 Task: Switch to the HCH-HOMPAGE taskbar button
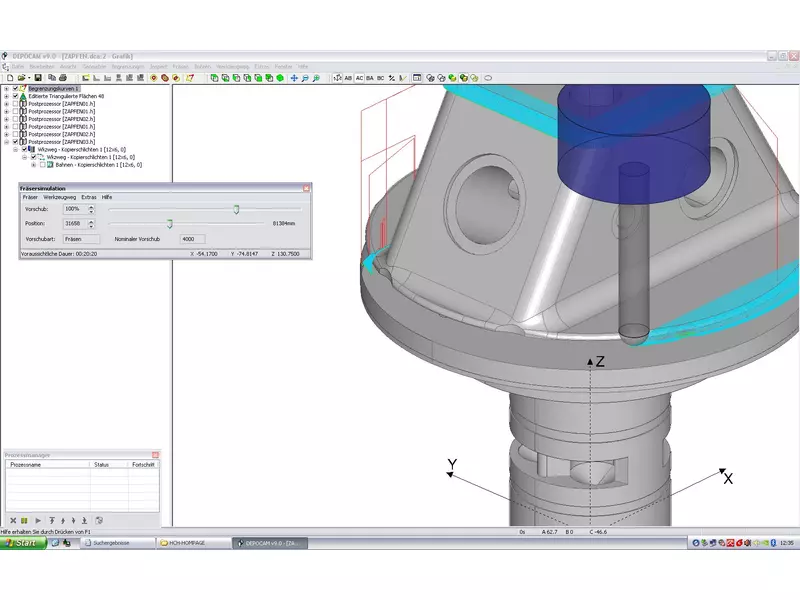click(x=184, y=542)
